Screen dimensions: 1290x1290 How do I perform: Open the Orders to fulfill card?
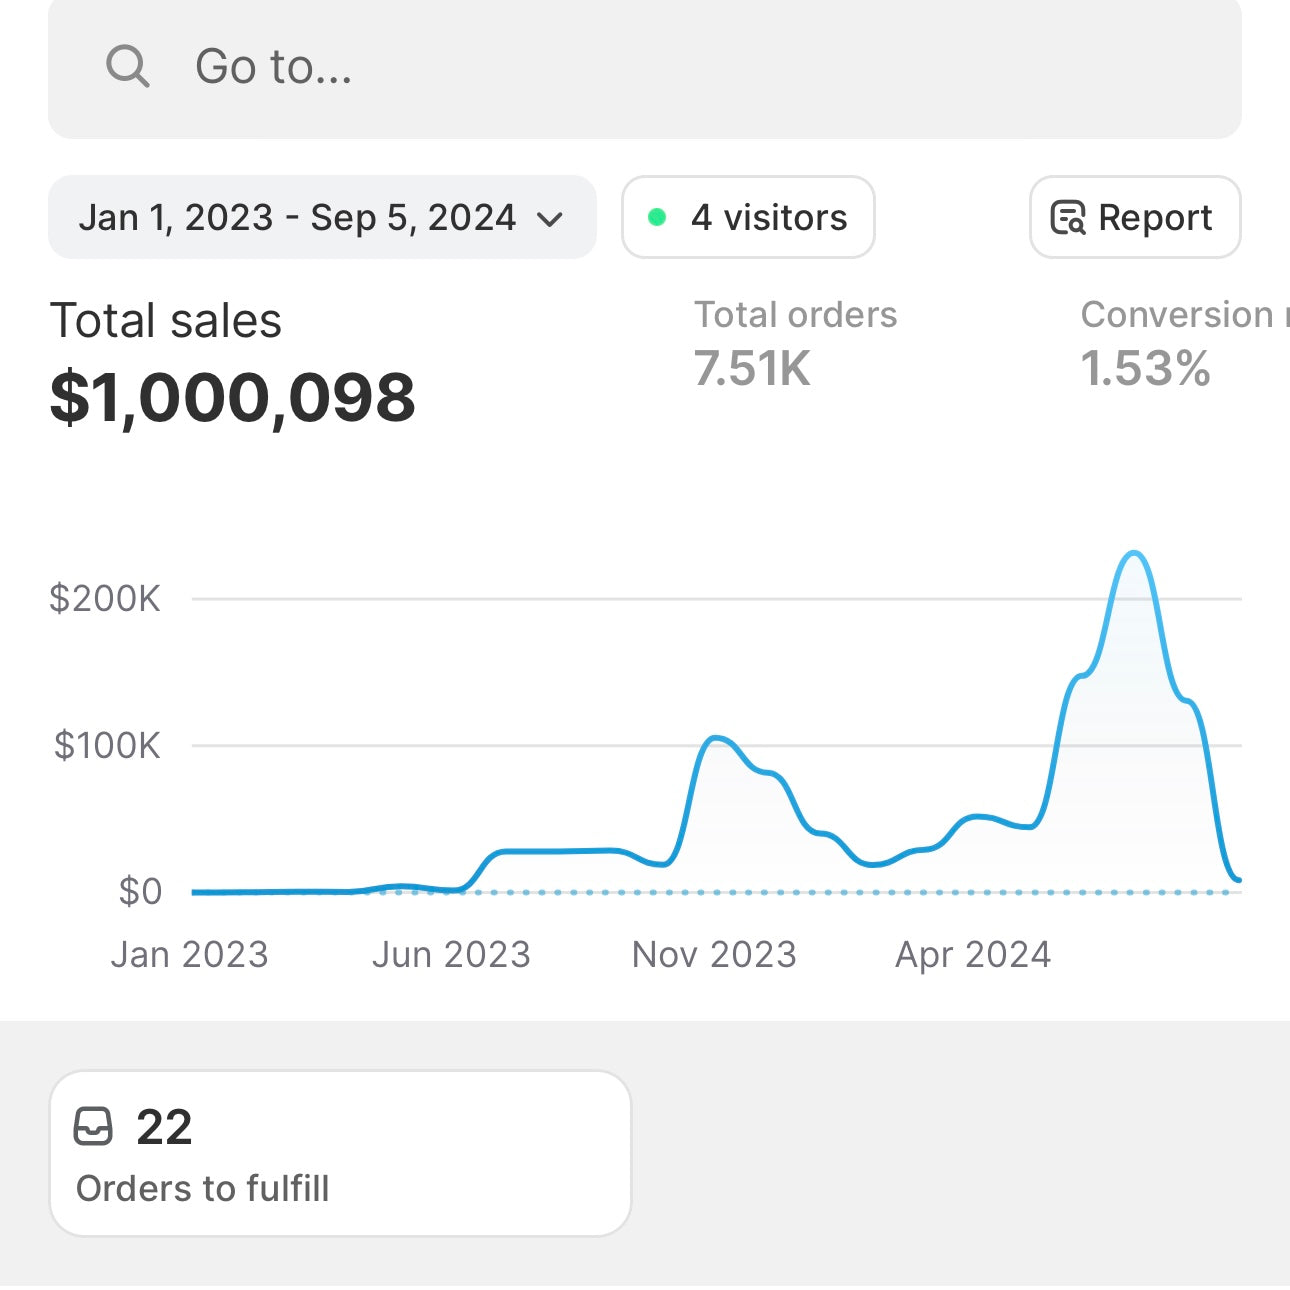click(x=340, y=1153)
